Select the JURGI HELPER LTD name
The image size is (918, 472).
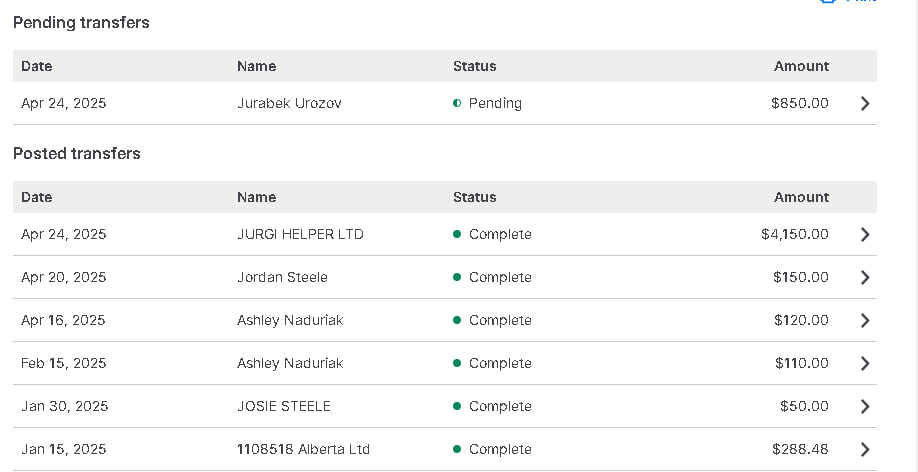click(300, 234)
